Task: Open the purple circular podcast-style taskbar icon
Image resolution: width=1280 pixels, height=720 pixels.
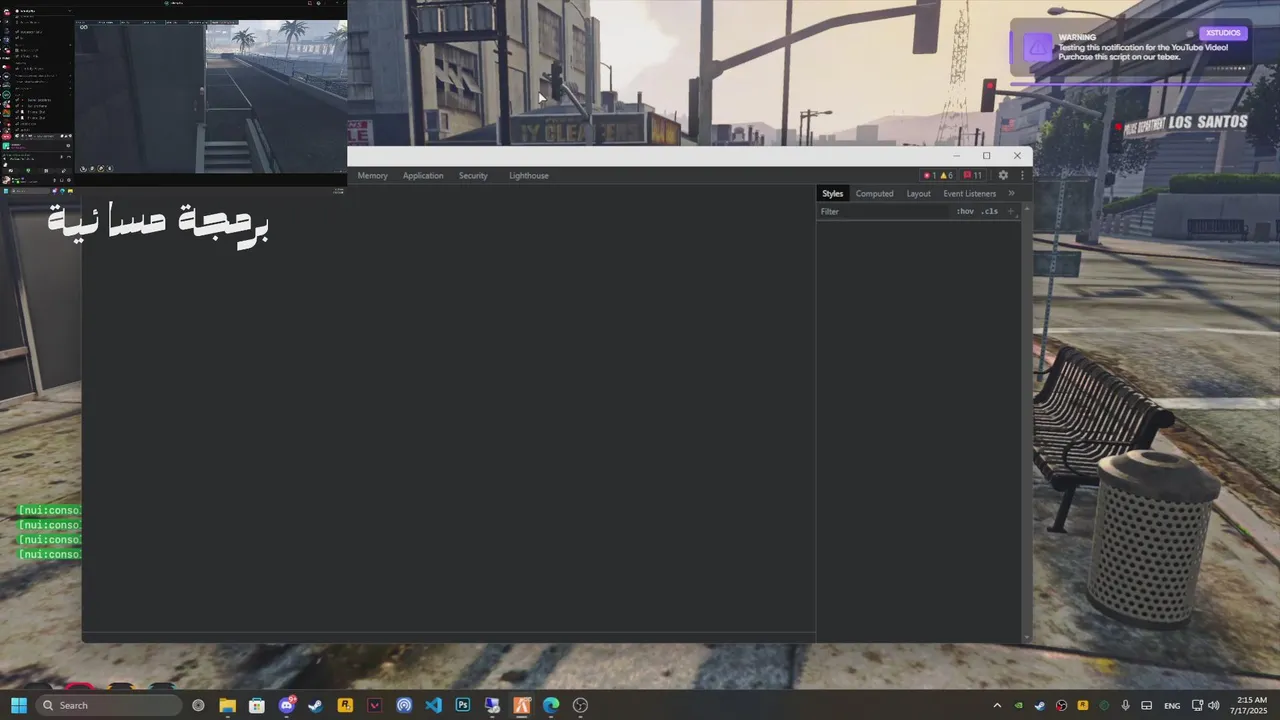Action: click(404, 705)
